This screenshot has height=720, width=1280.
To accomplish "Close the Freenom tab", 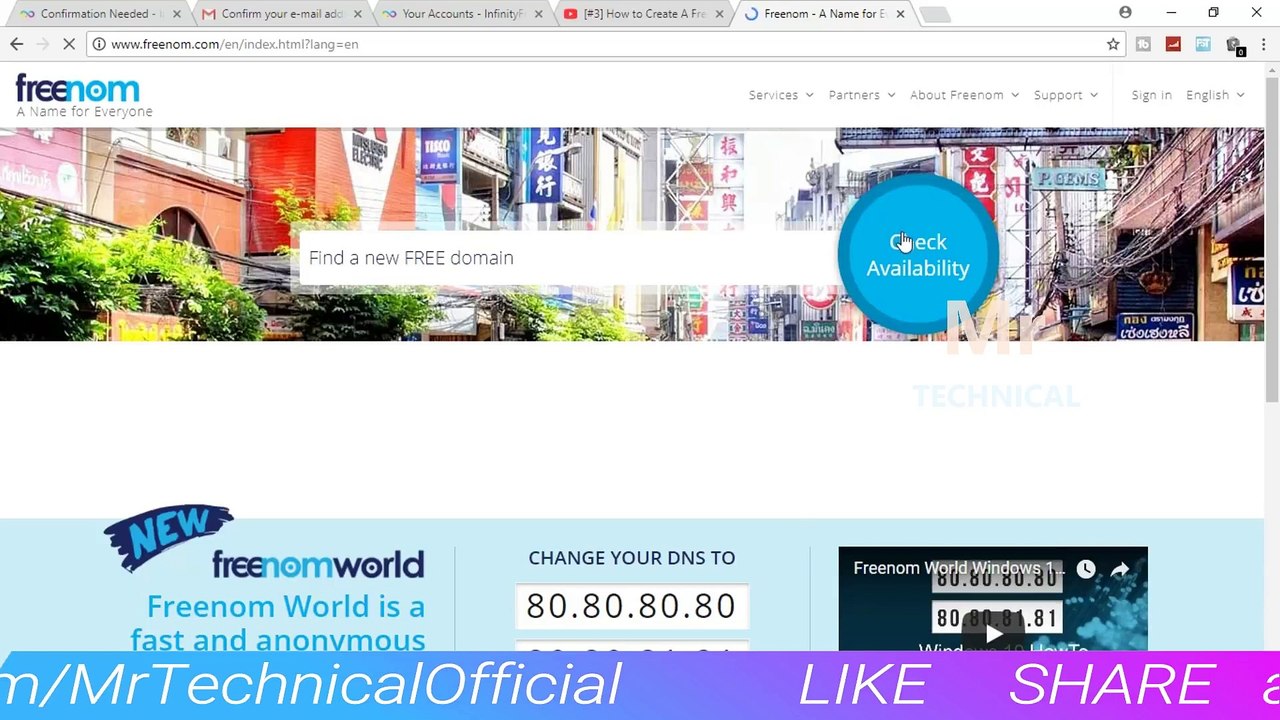I will (x=900, y=14).
